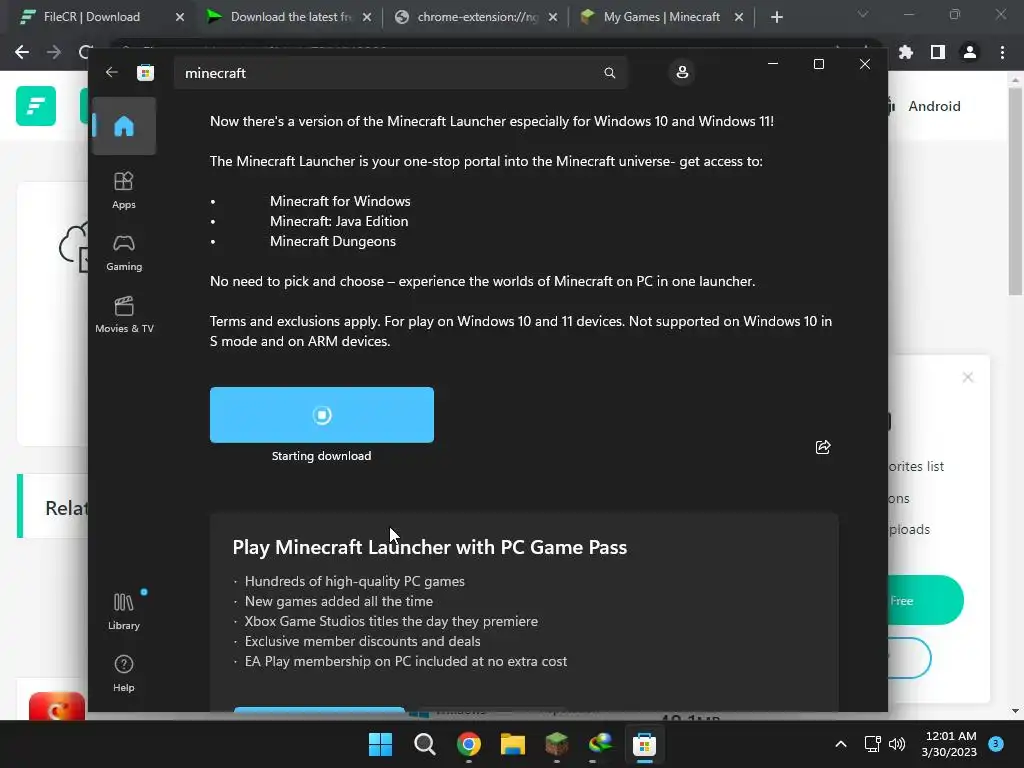Toggle the Chrome side panel icon

pyautogui.click(x=938, y=52)
